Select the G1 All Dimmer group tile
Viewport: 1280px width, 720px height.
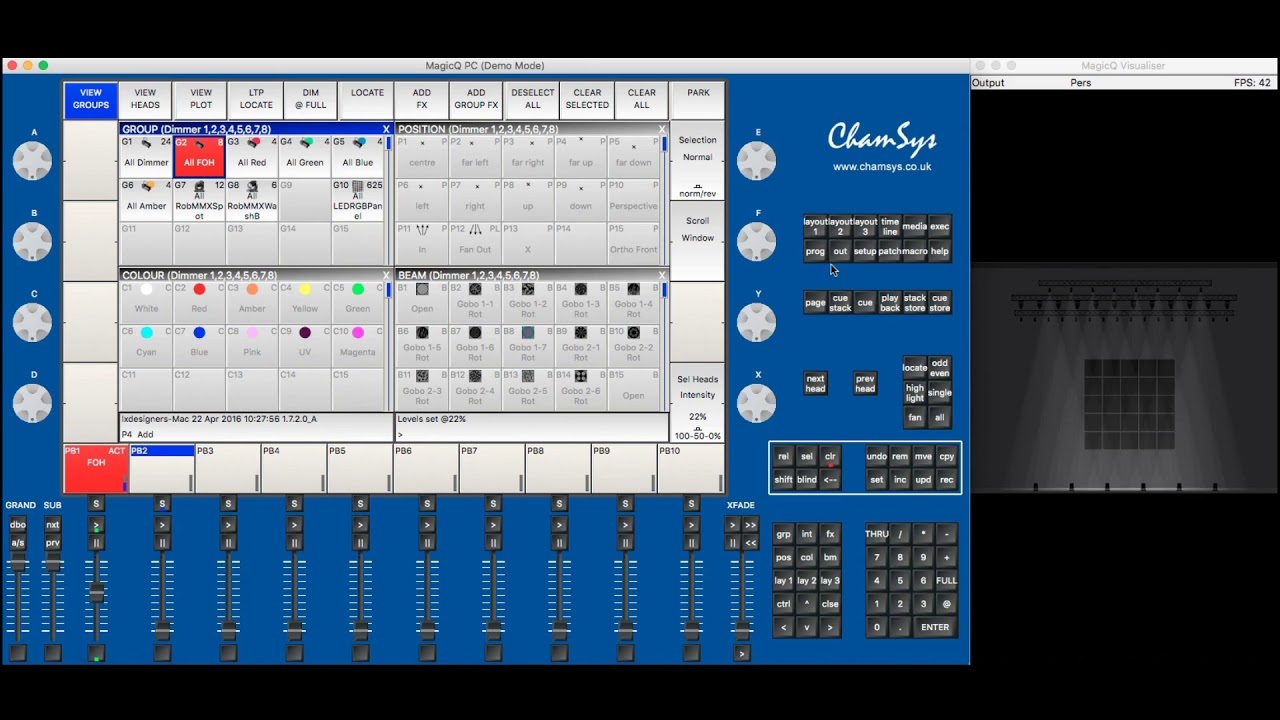click(x=146, y=156)
